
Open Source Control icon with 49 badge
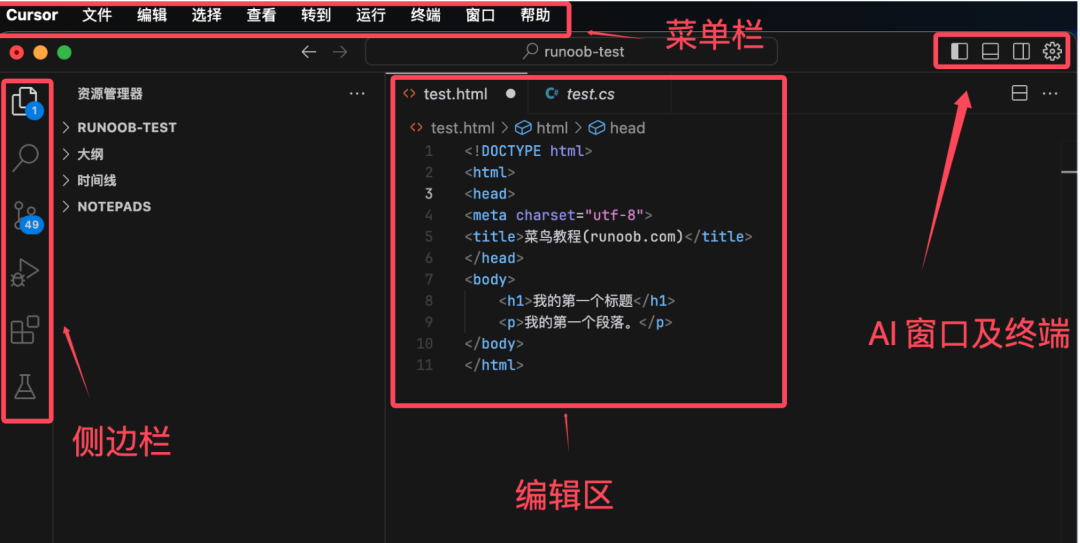[28, 216]
